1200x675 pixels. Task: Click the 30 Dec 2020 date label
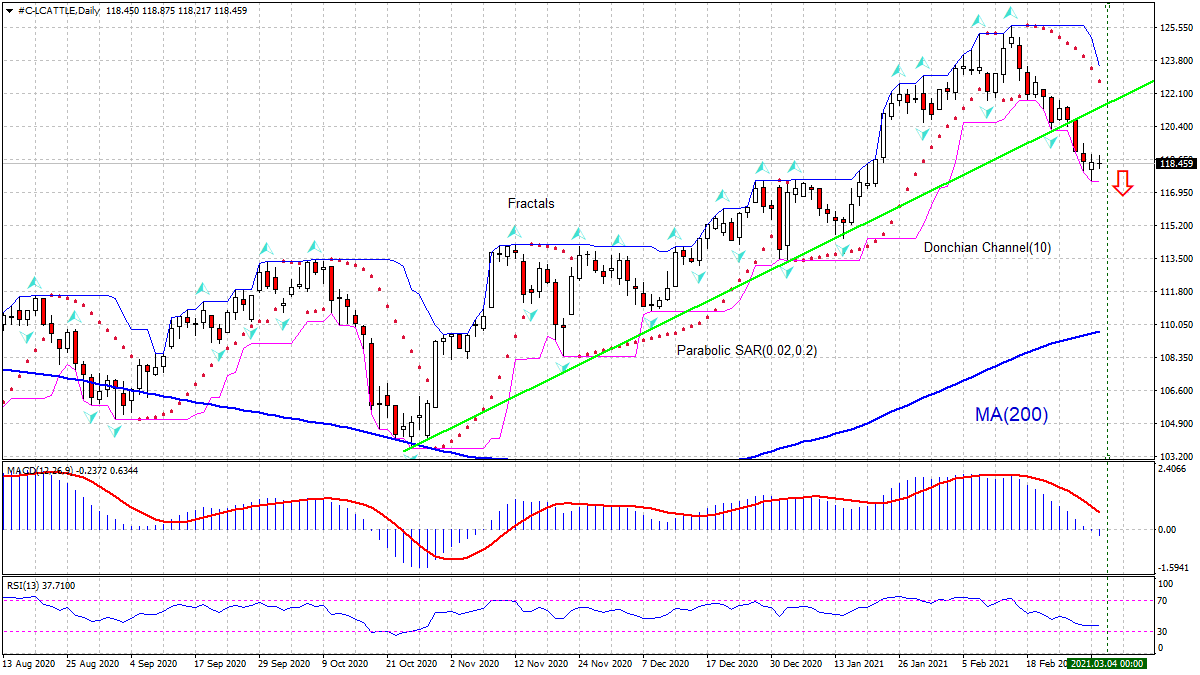click(x=796, y=663)
